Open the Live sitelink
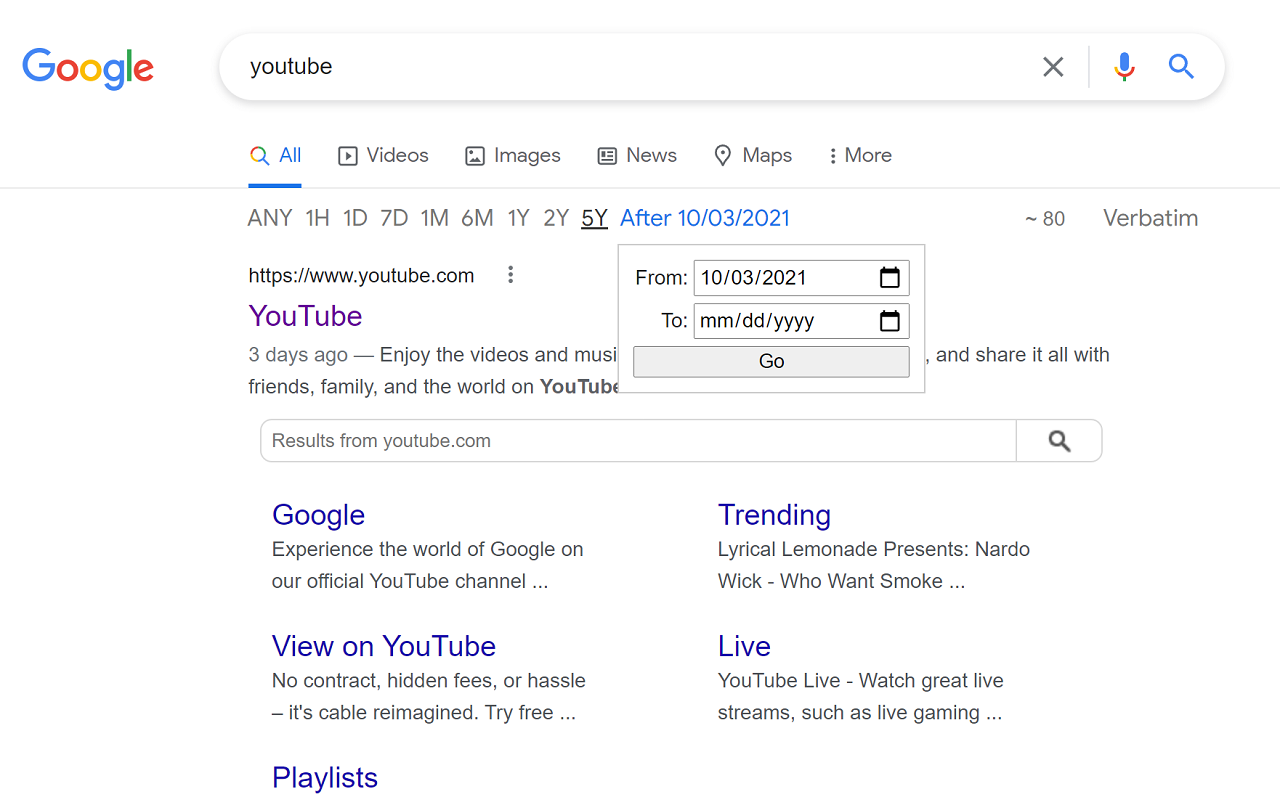The image size is (1280, 800). 744,646
